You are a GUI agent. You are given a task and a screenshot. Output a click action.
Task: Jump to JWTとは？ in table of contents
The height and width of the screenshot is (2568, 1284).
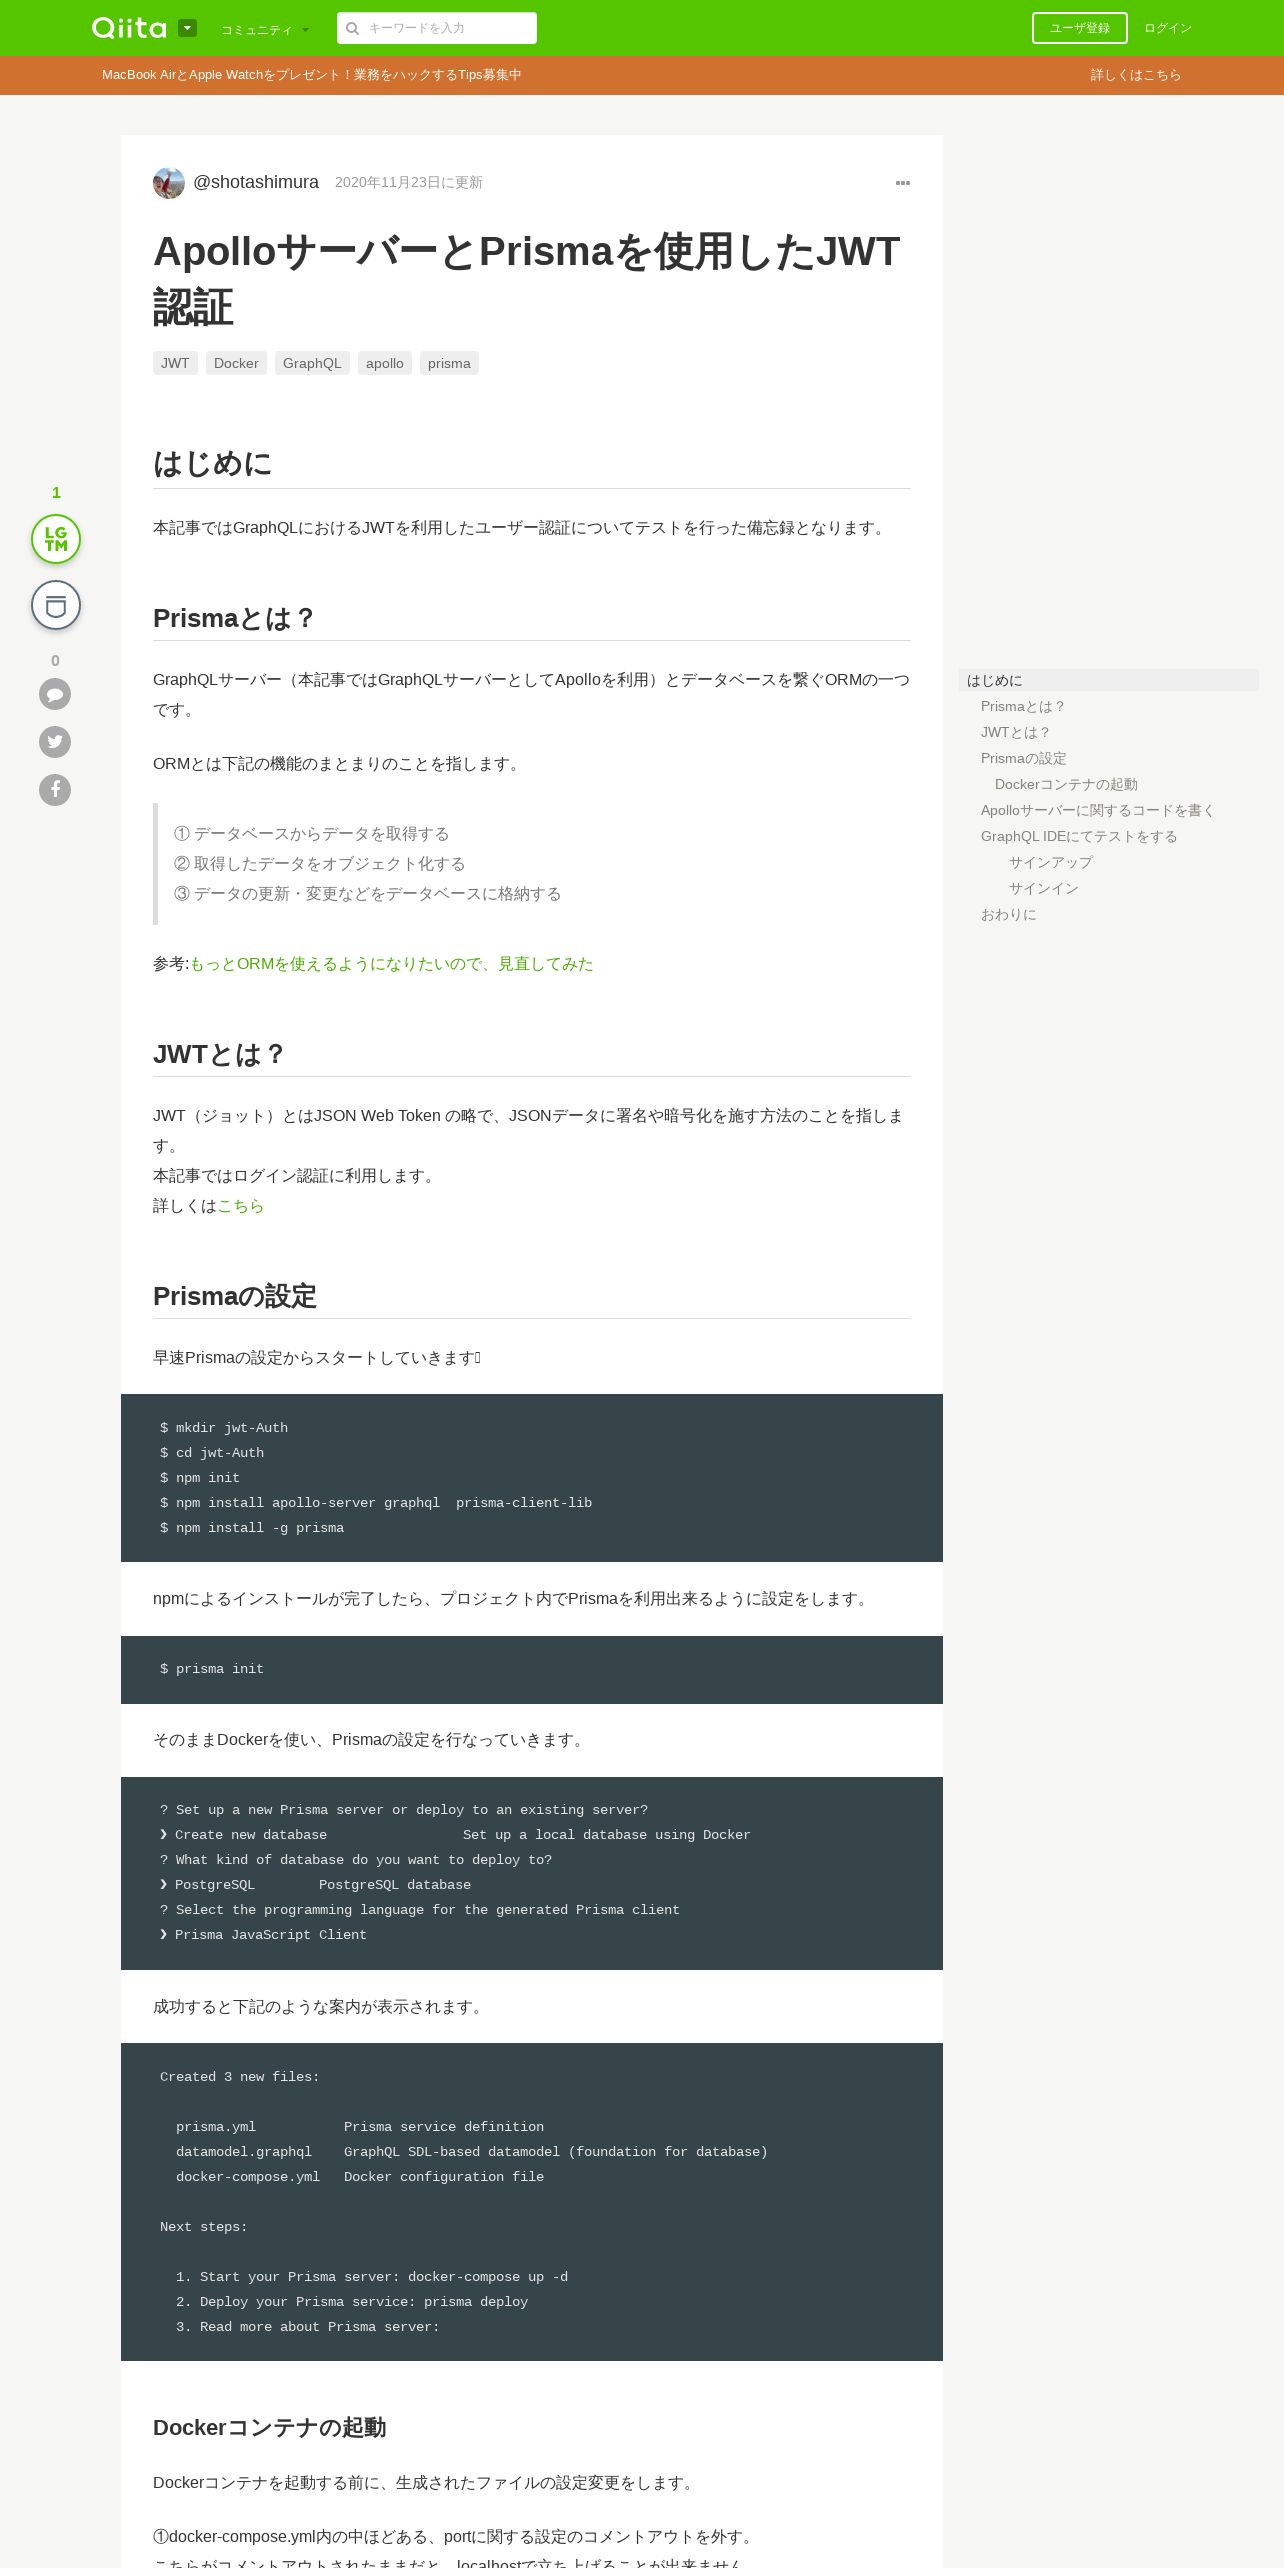point(1016,732)
